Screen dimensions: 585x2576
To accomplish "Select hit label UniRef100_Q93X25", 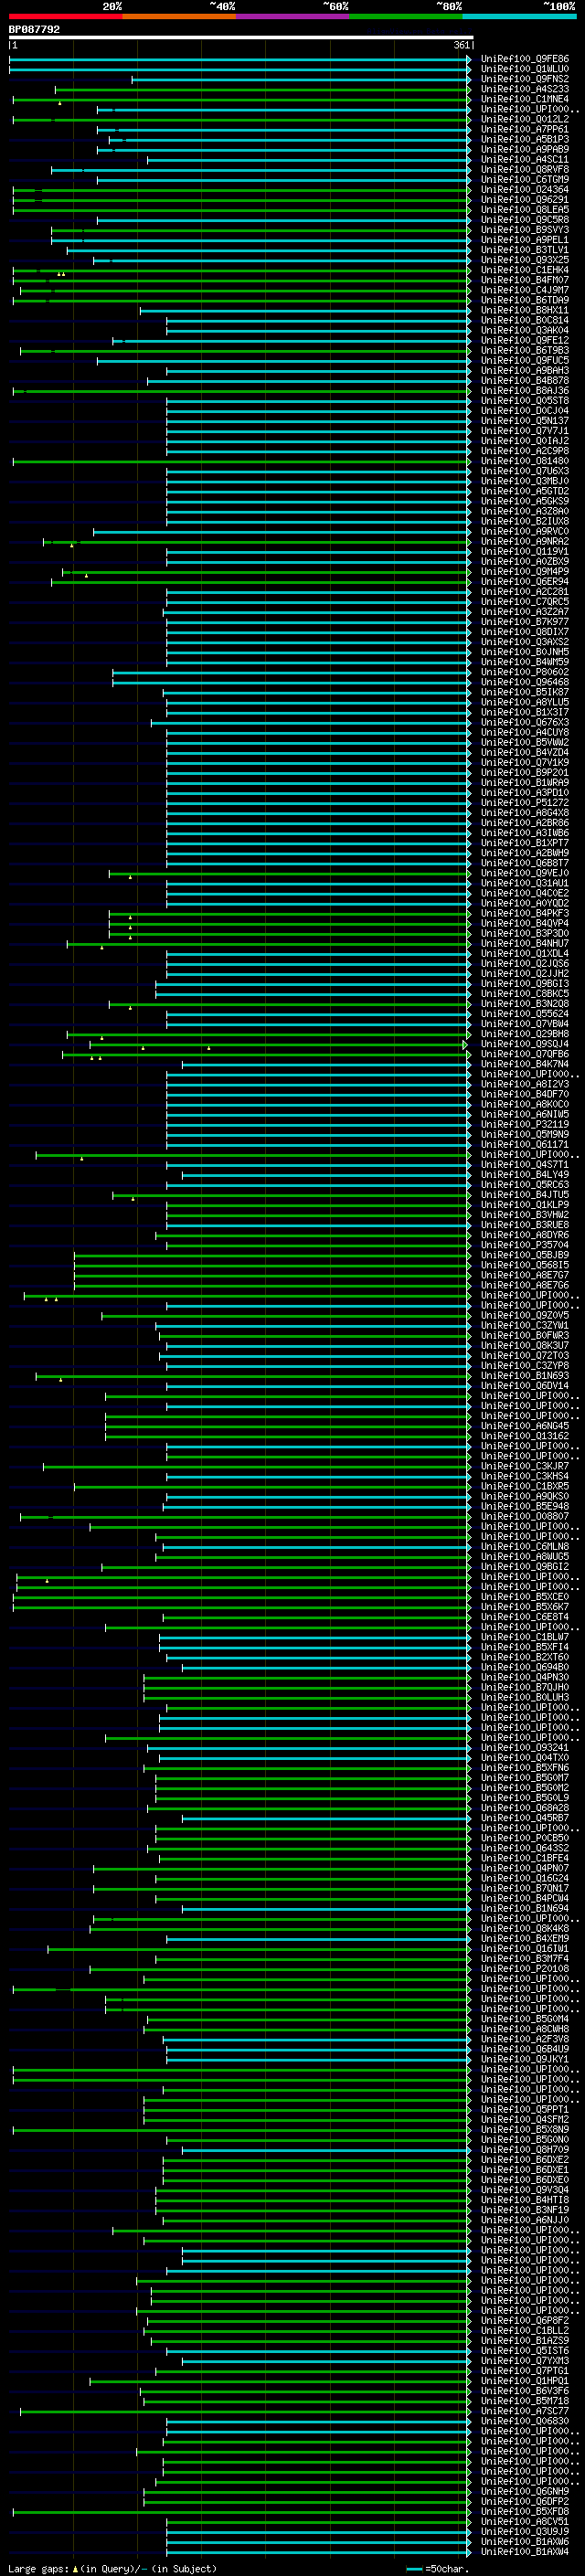I will 525,260.
